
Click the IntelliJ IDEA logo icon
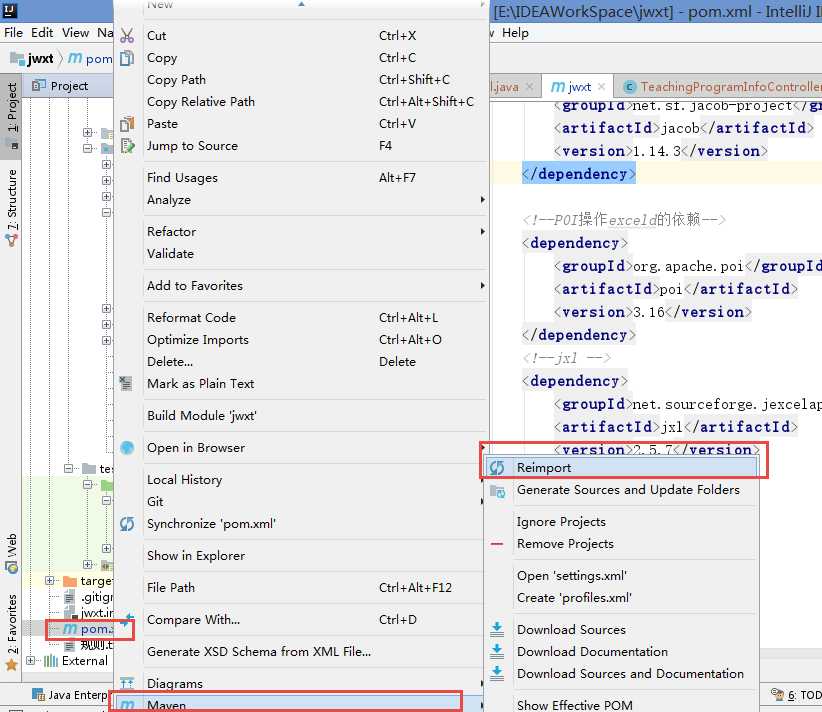tap(10, 10)
